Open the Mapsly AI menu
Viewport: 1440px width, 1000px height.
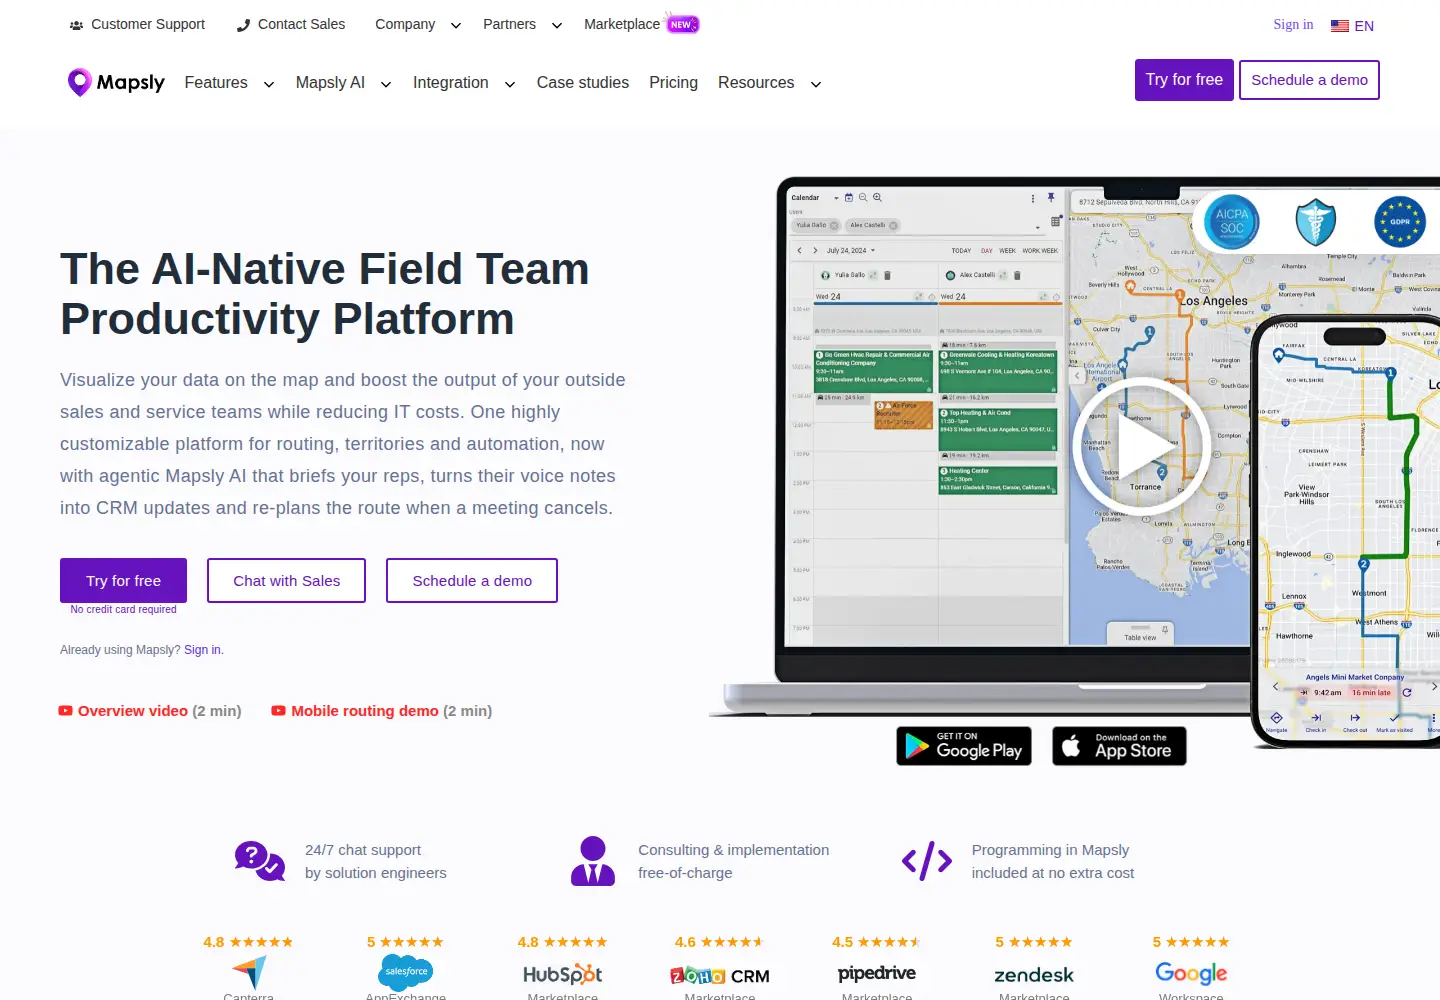tap(330, 82)
